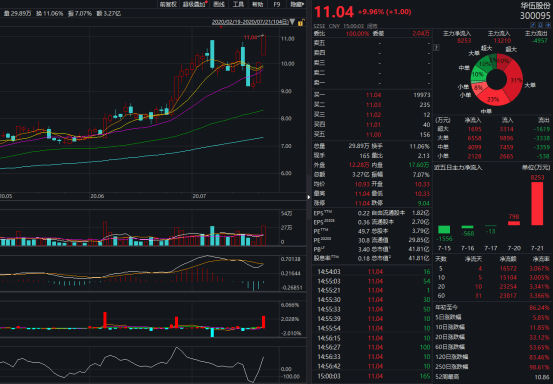Open the 帮助 menu
Image resolution: width=553 pixels, height=384 pixels.
tap(257, 4)
